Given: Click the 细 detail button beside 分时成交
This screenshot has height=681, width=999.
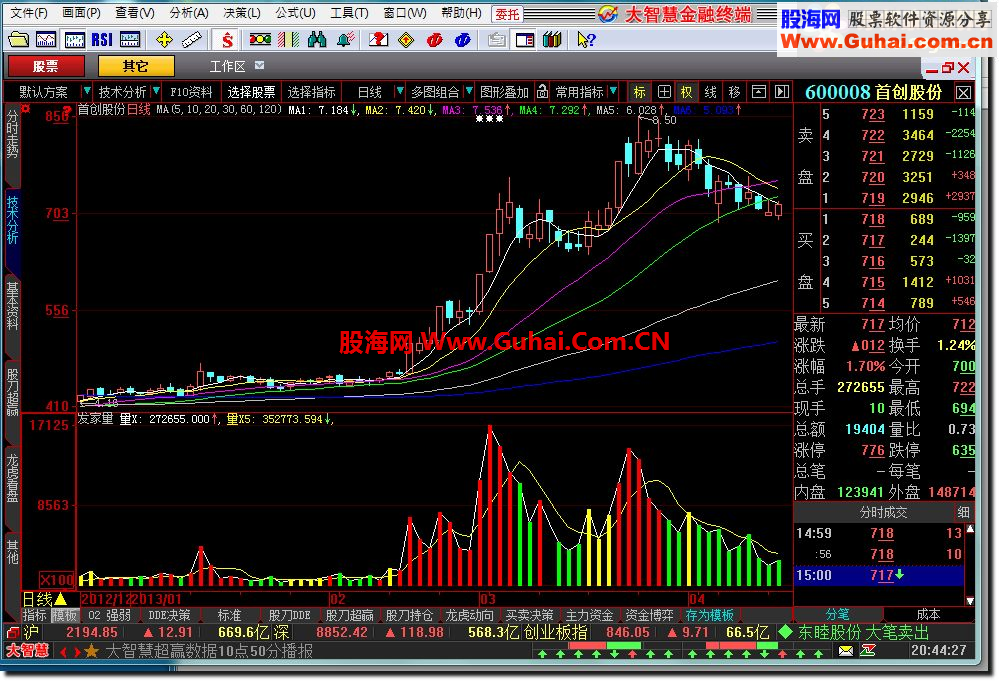Looking at the screenshot, I should 963,512.
